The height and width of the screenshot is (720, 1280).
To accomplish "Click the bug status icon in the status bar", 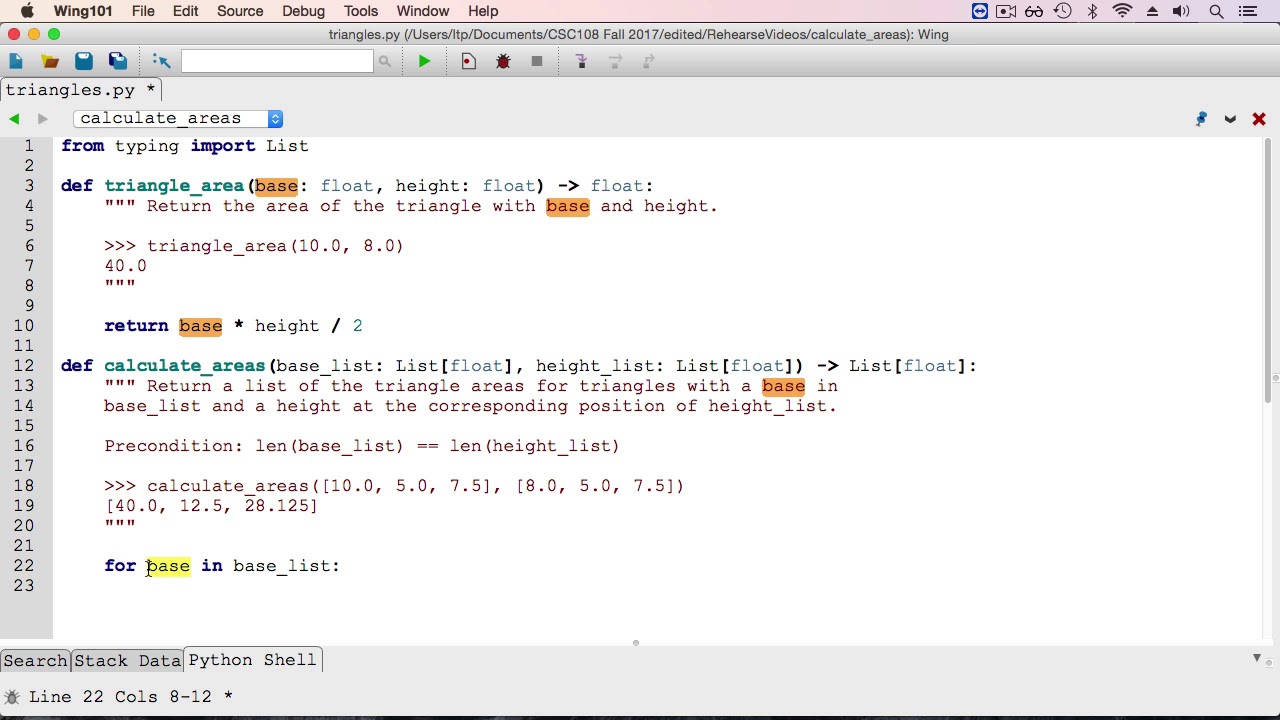I will pos(10,697).
